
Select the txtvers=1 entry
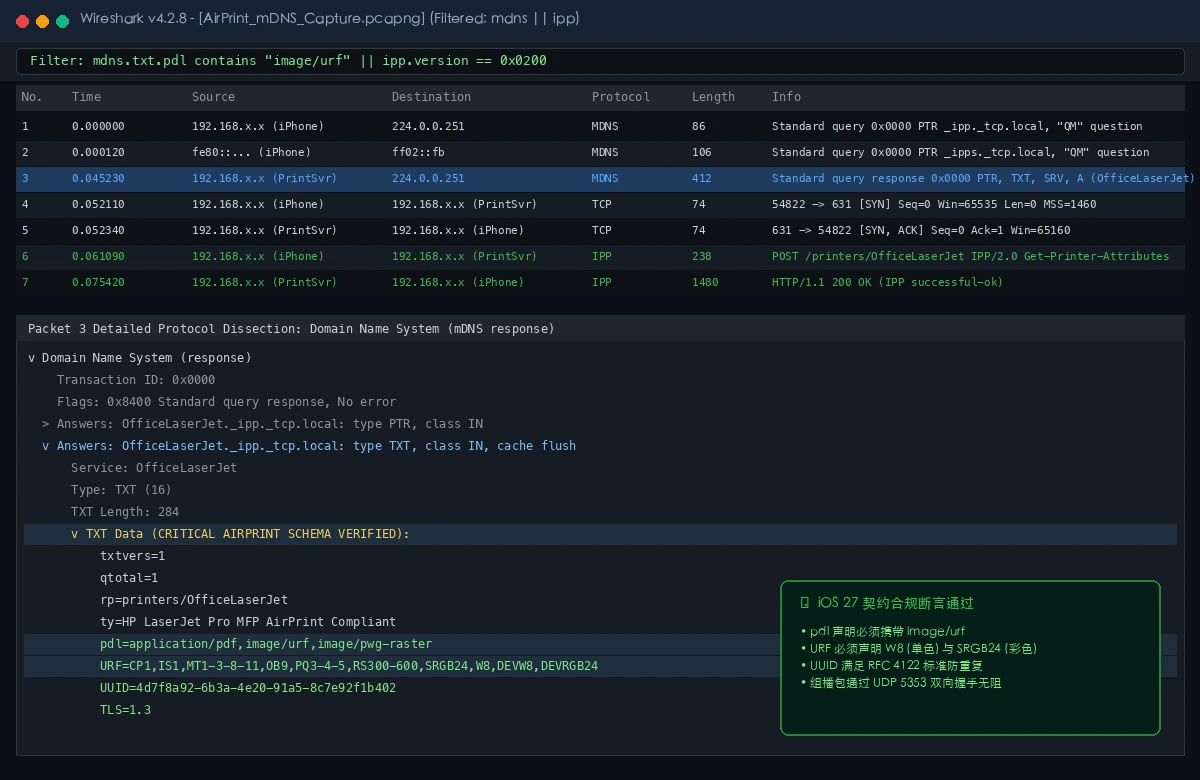[x=133, y=556]
